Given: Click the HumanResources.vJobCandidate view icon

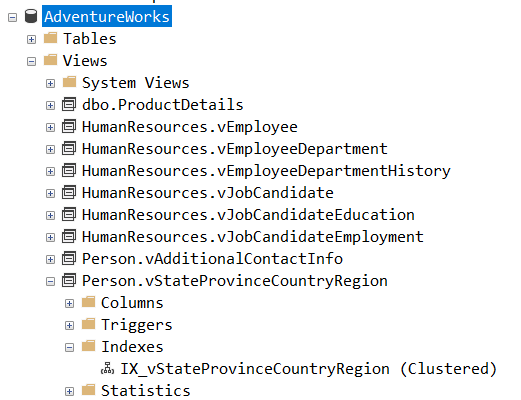Looking at the screenshot, I should pos(69,192).
